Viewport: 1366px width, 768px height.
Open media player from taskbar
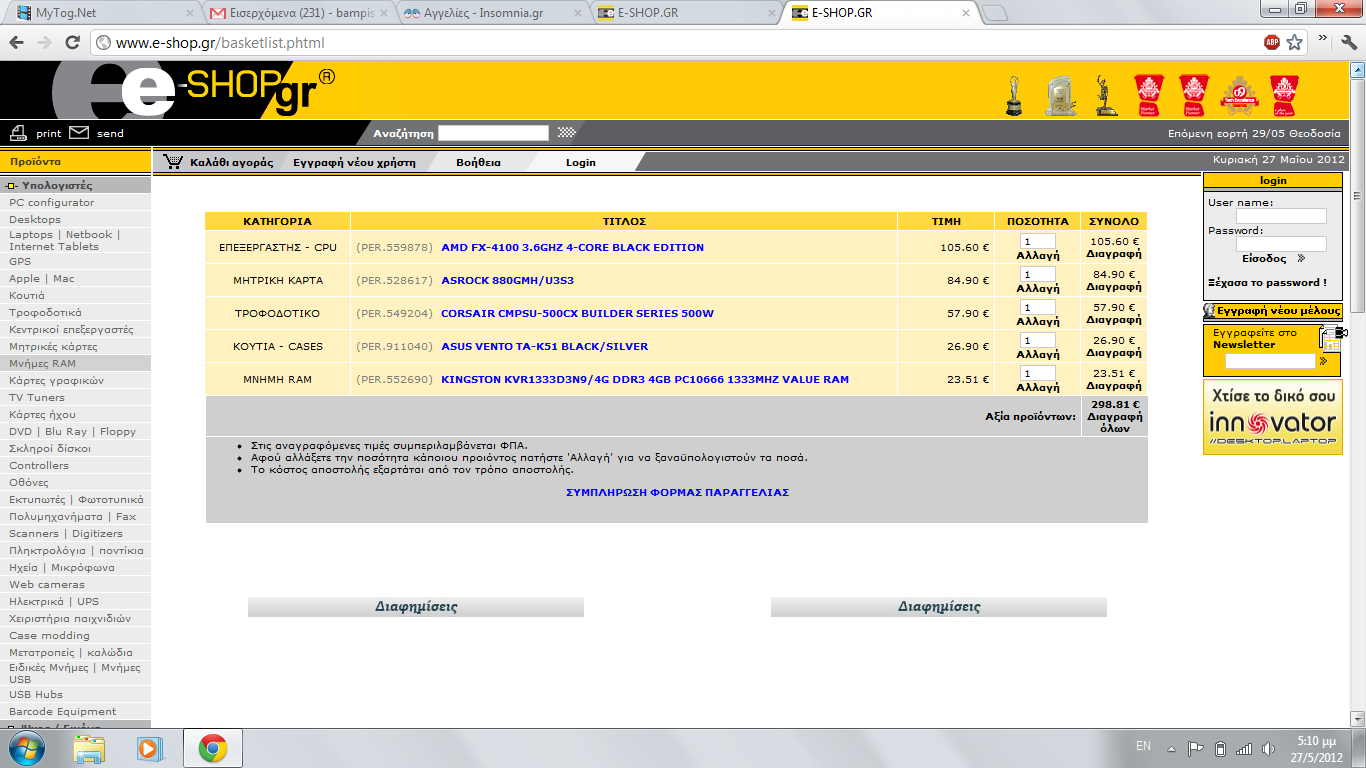149,748
